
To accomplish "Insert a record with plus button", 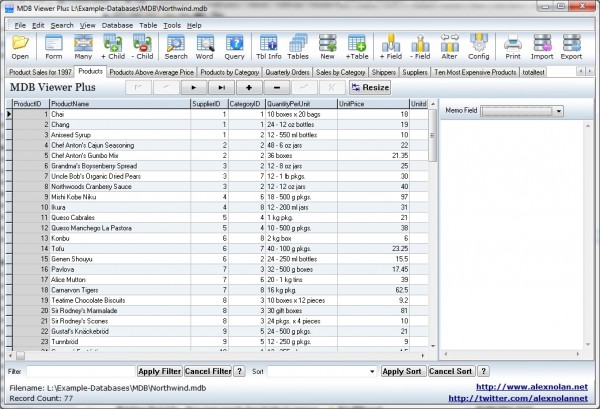I will point(249,88).
